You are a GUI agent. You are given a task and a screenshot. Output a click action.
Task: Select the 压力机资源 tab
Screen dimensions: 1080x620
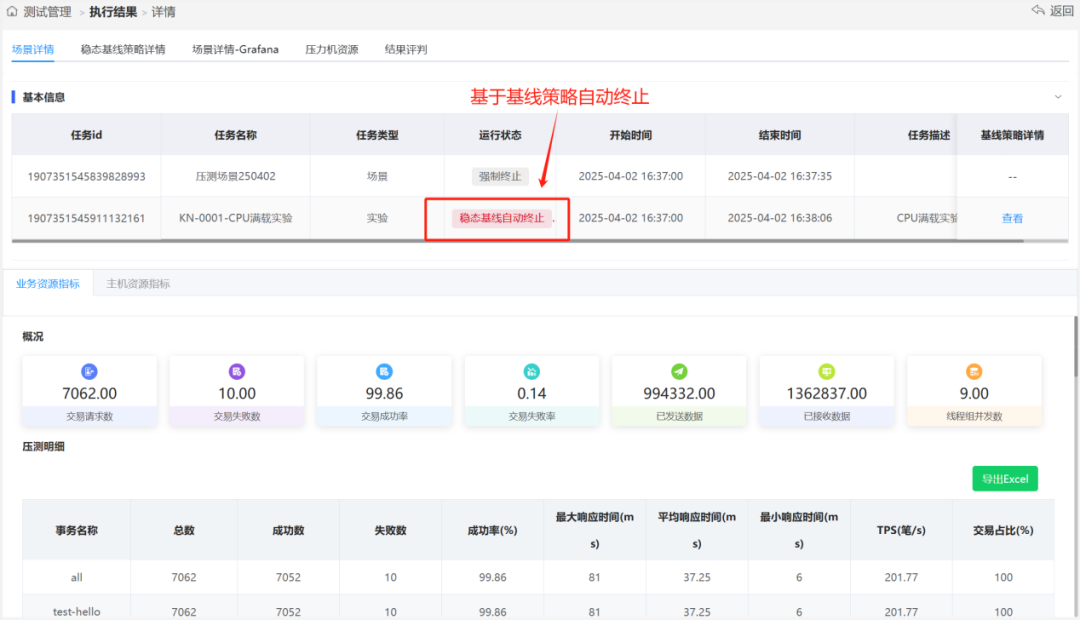click(x=332, y=50)
